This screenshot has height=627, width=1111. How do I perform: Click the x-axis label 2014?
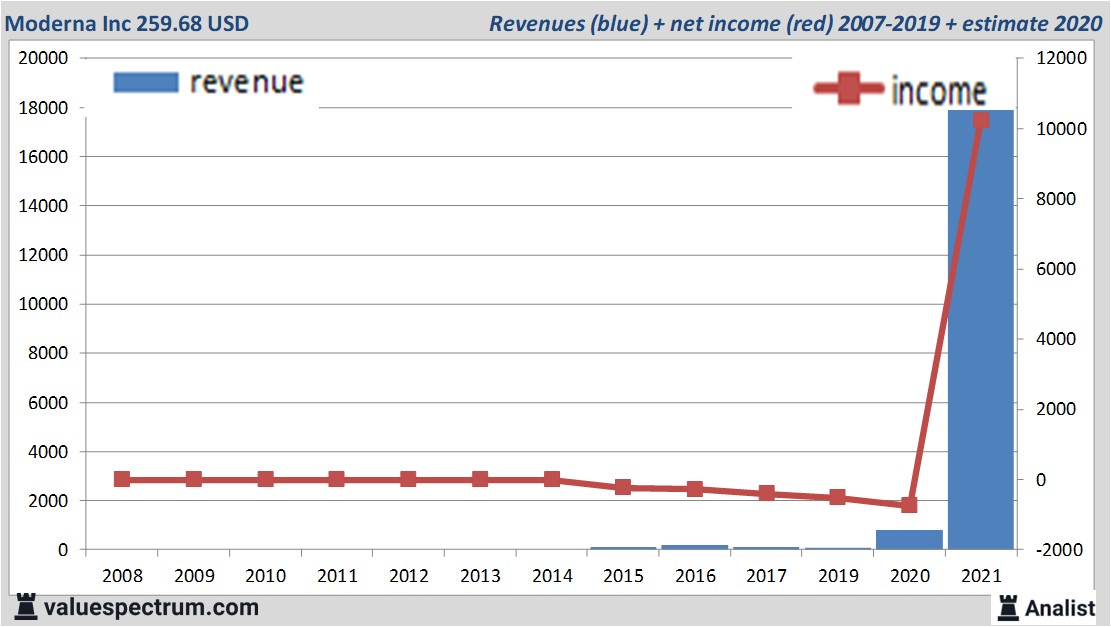coord(552,576)
